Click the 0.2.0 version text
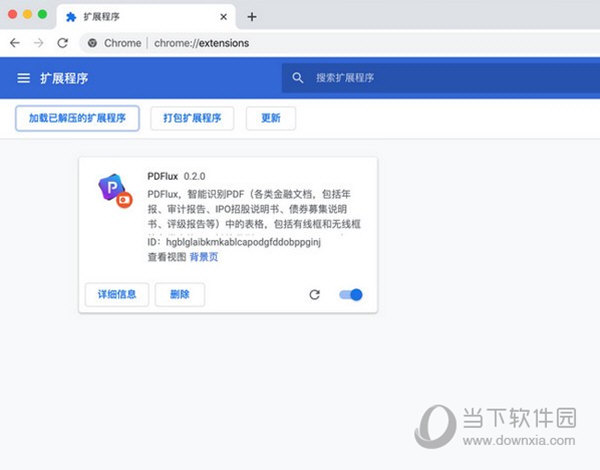The width and height of the screenshot is (600, 470). 194,176
